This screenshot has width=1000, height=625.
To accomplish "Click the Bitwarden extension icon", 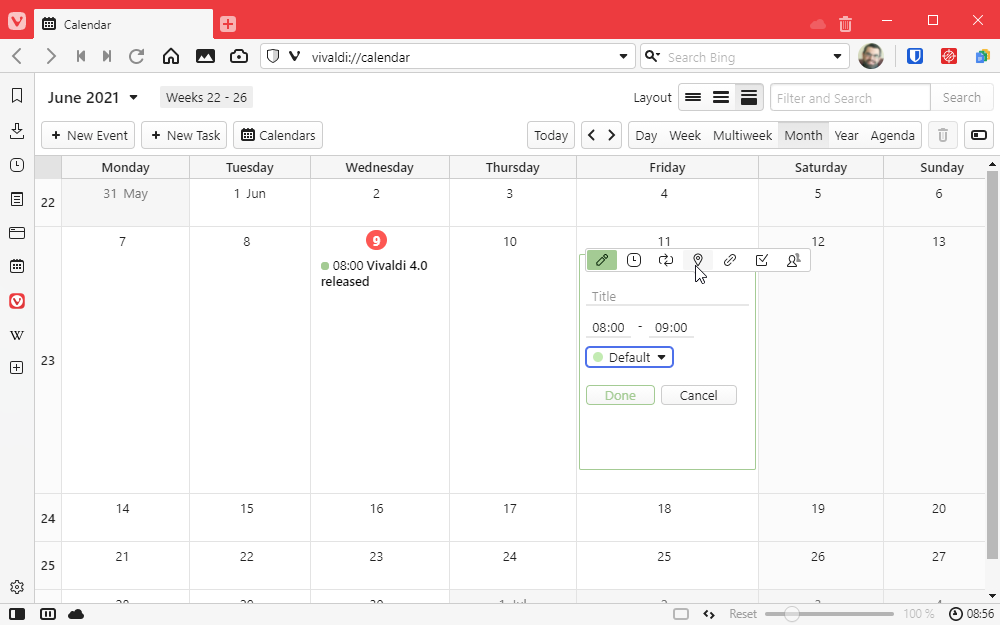I will click(x=915, y=57).
